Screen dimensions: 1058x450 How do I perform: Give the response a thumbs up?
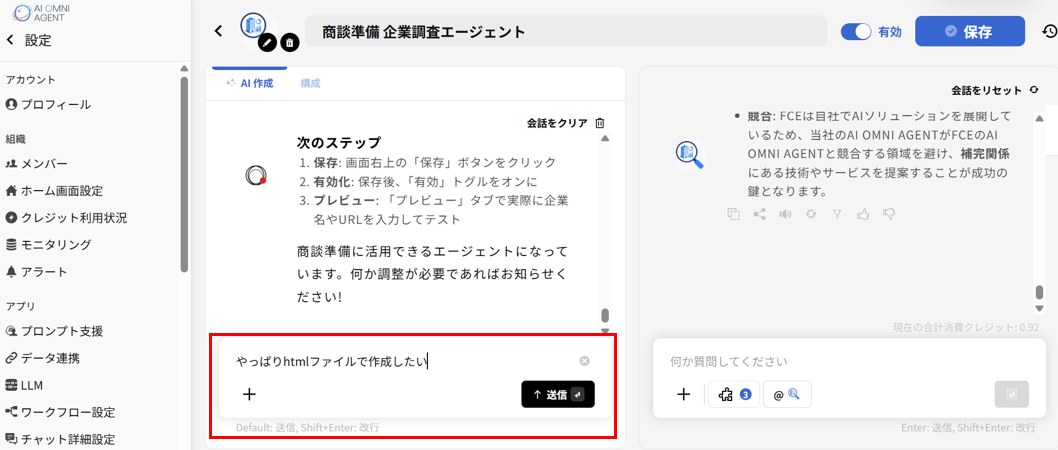click(x=863, y=214)
